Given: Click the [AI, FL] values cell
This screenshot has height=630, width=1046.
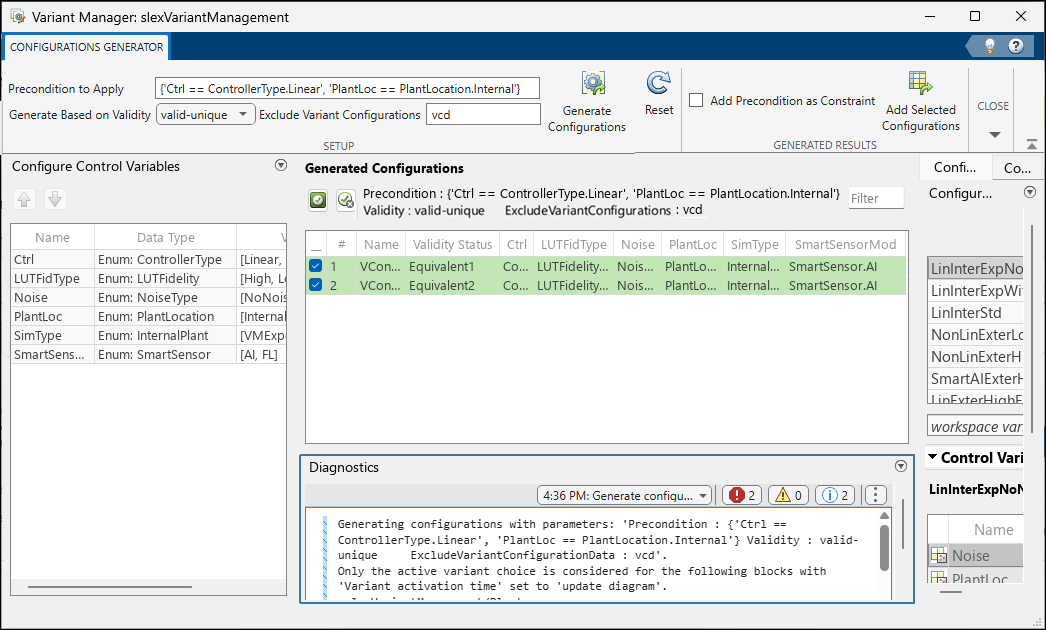Looking at the screenshot, I should tap(262, 354).
